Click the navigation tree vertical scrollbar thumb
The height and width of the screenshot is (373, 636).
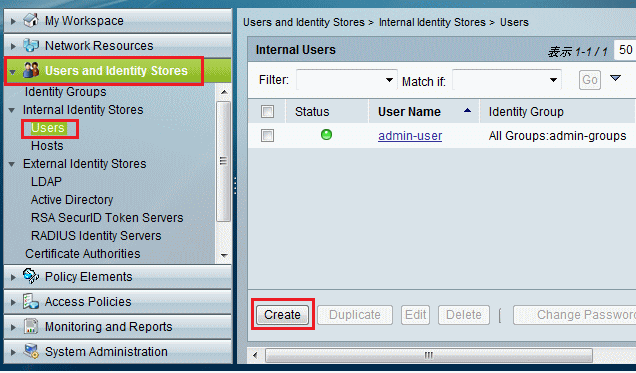223,161
